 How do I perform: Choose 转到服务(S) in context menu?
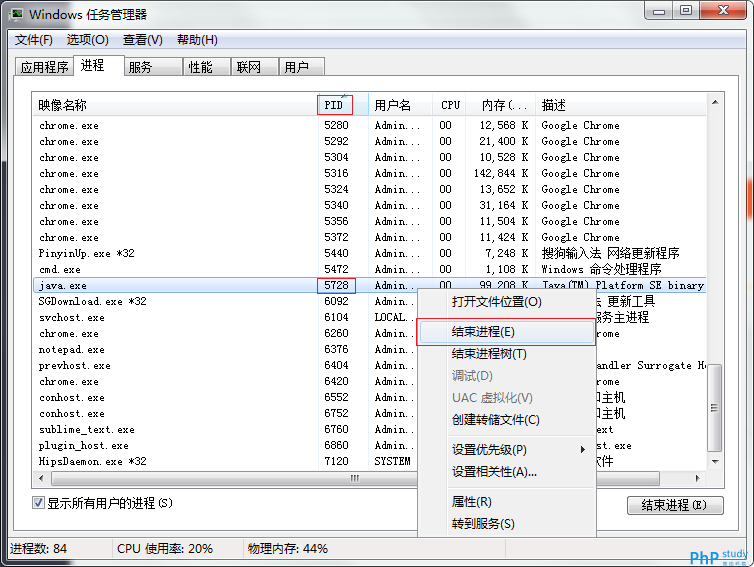pyautogui.click(x=507, y=524)
